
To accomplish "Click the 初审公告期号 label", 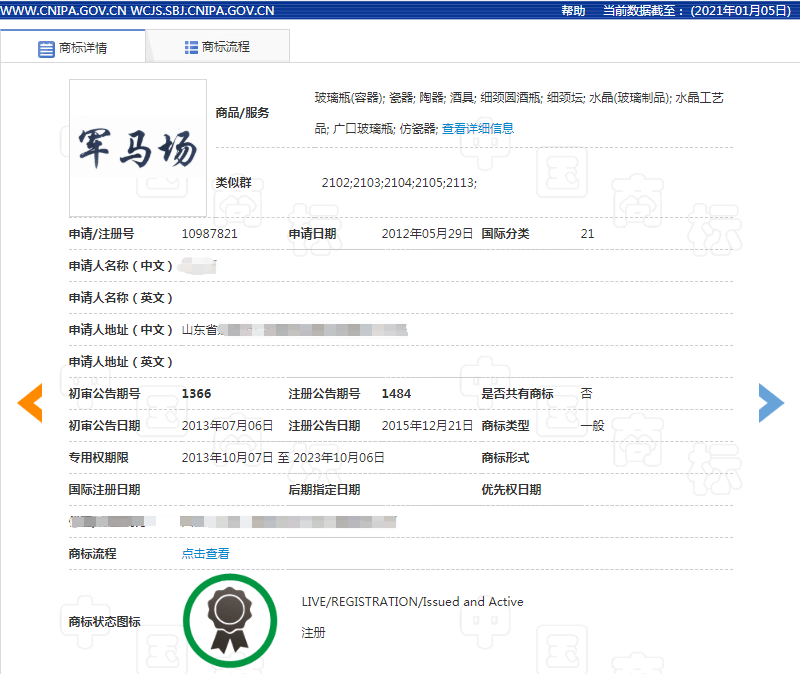I will coord(105,394).
